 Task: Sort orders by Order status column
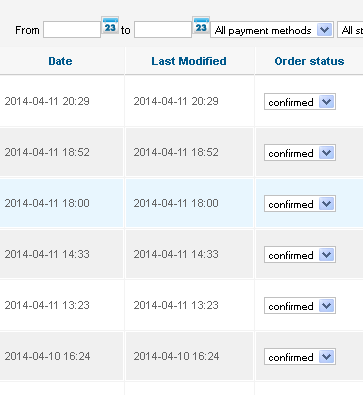(309, 61)
